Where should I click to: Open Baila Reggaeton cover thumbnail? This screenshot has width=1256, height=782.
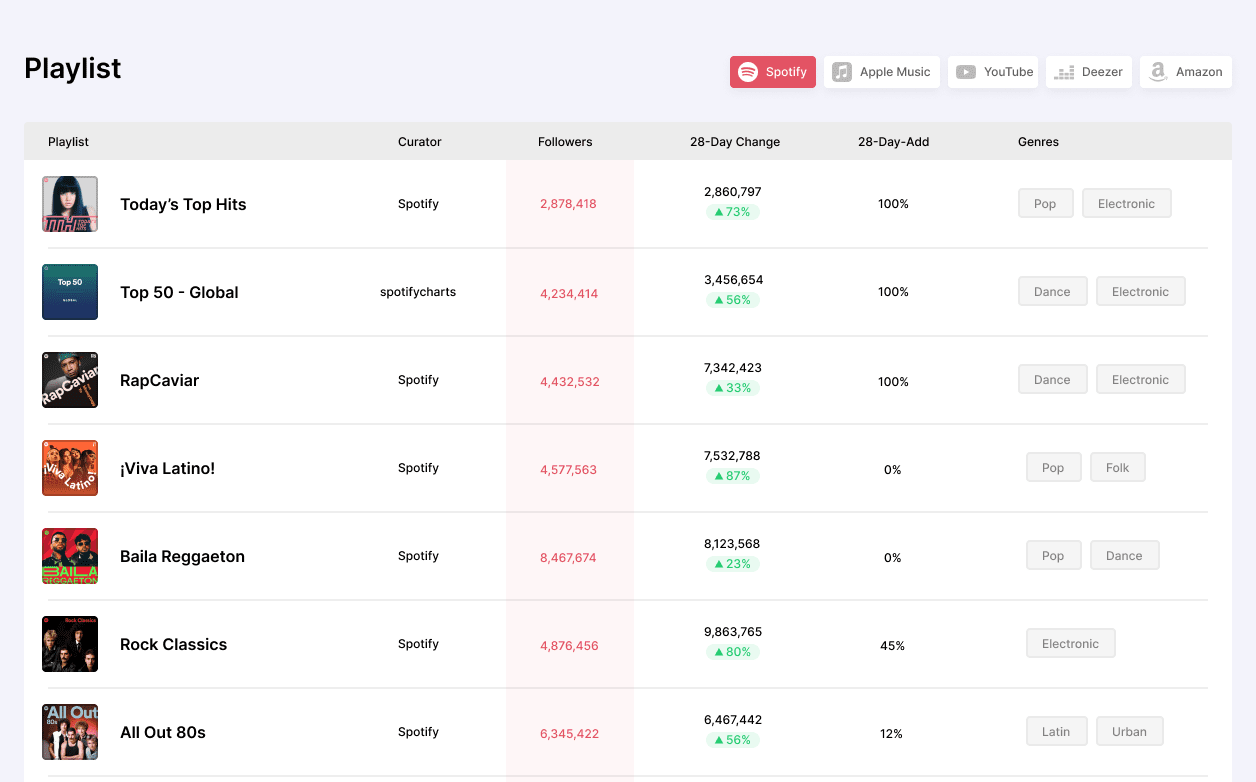(70, 556)
